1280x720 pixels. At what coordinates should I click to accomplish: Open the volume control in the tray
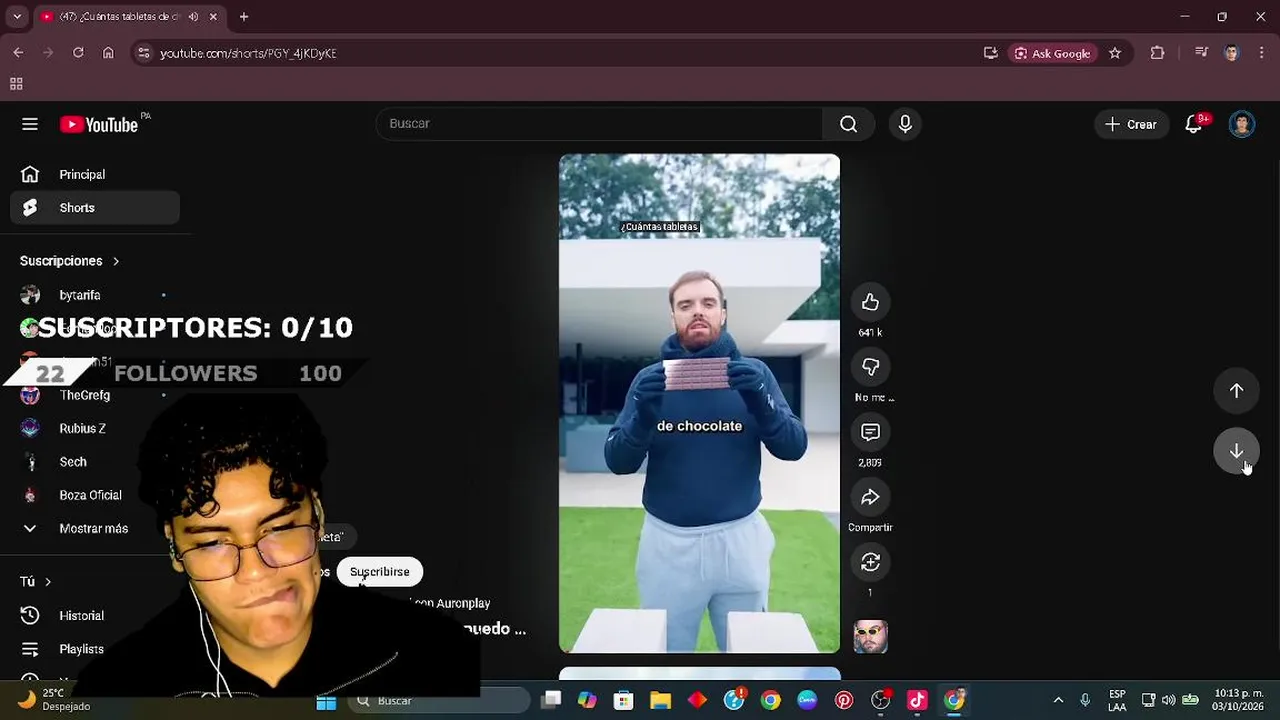[x=1168, y=700]
